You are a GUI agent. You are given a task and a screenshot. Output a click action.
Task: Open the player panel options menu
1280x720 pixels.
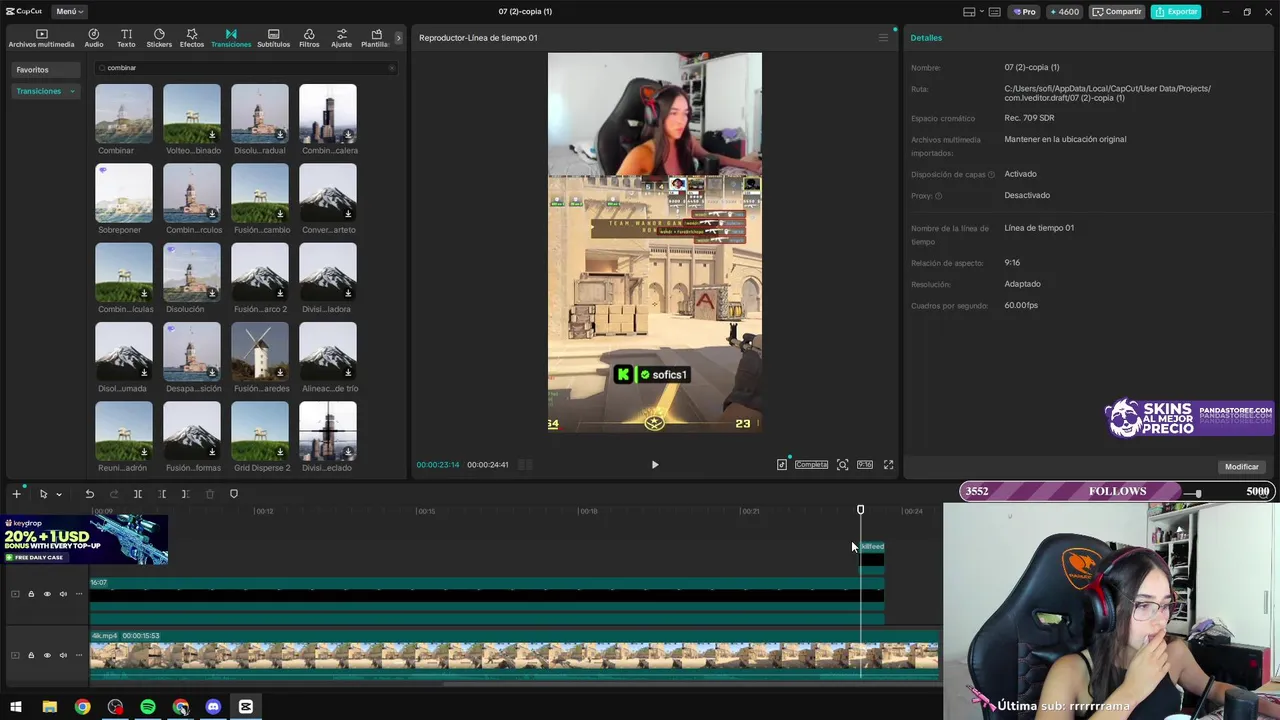click(883, 38)
